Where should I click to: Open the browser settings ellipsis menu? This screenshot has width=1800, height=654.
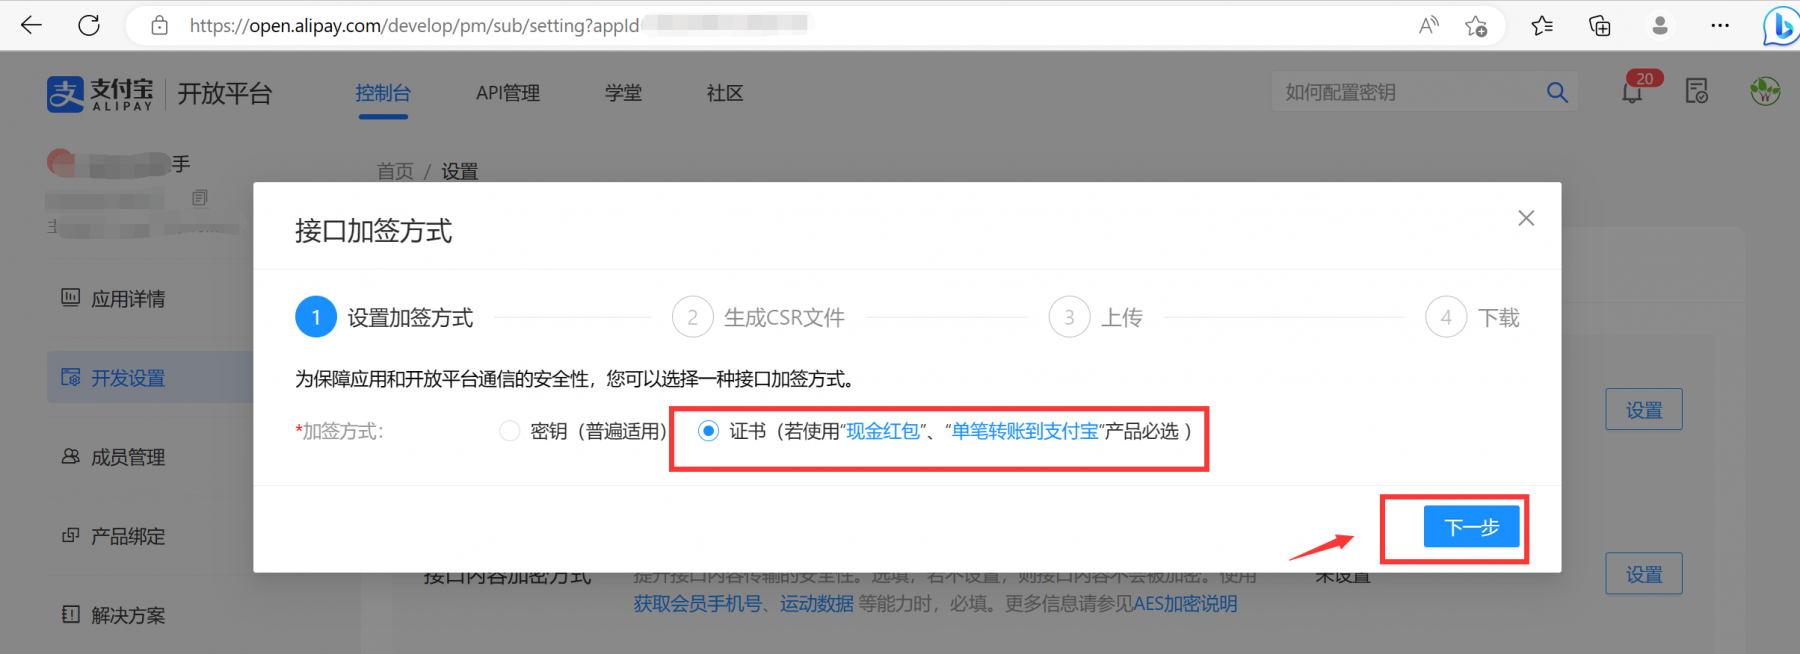click(1720, 25)
